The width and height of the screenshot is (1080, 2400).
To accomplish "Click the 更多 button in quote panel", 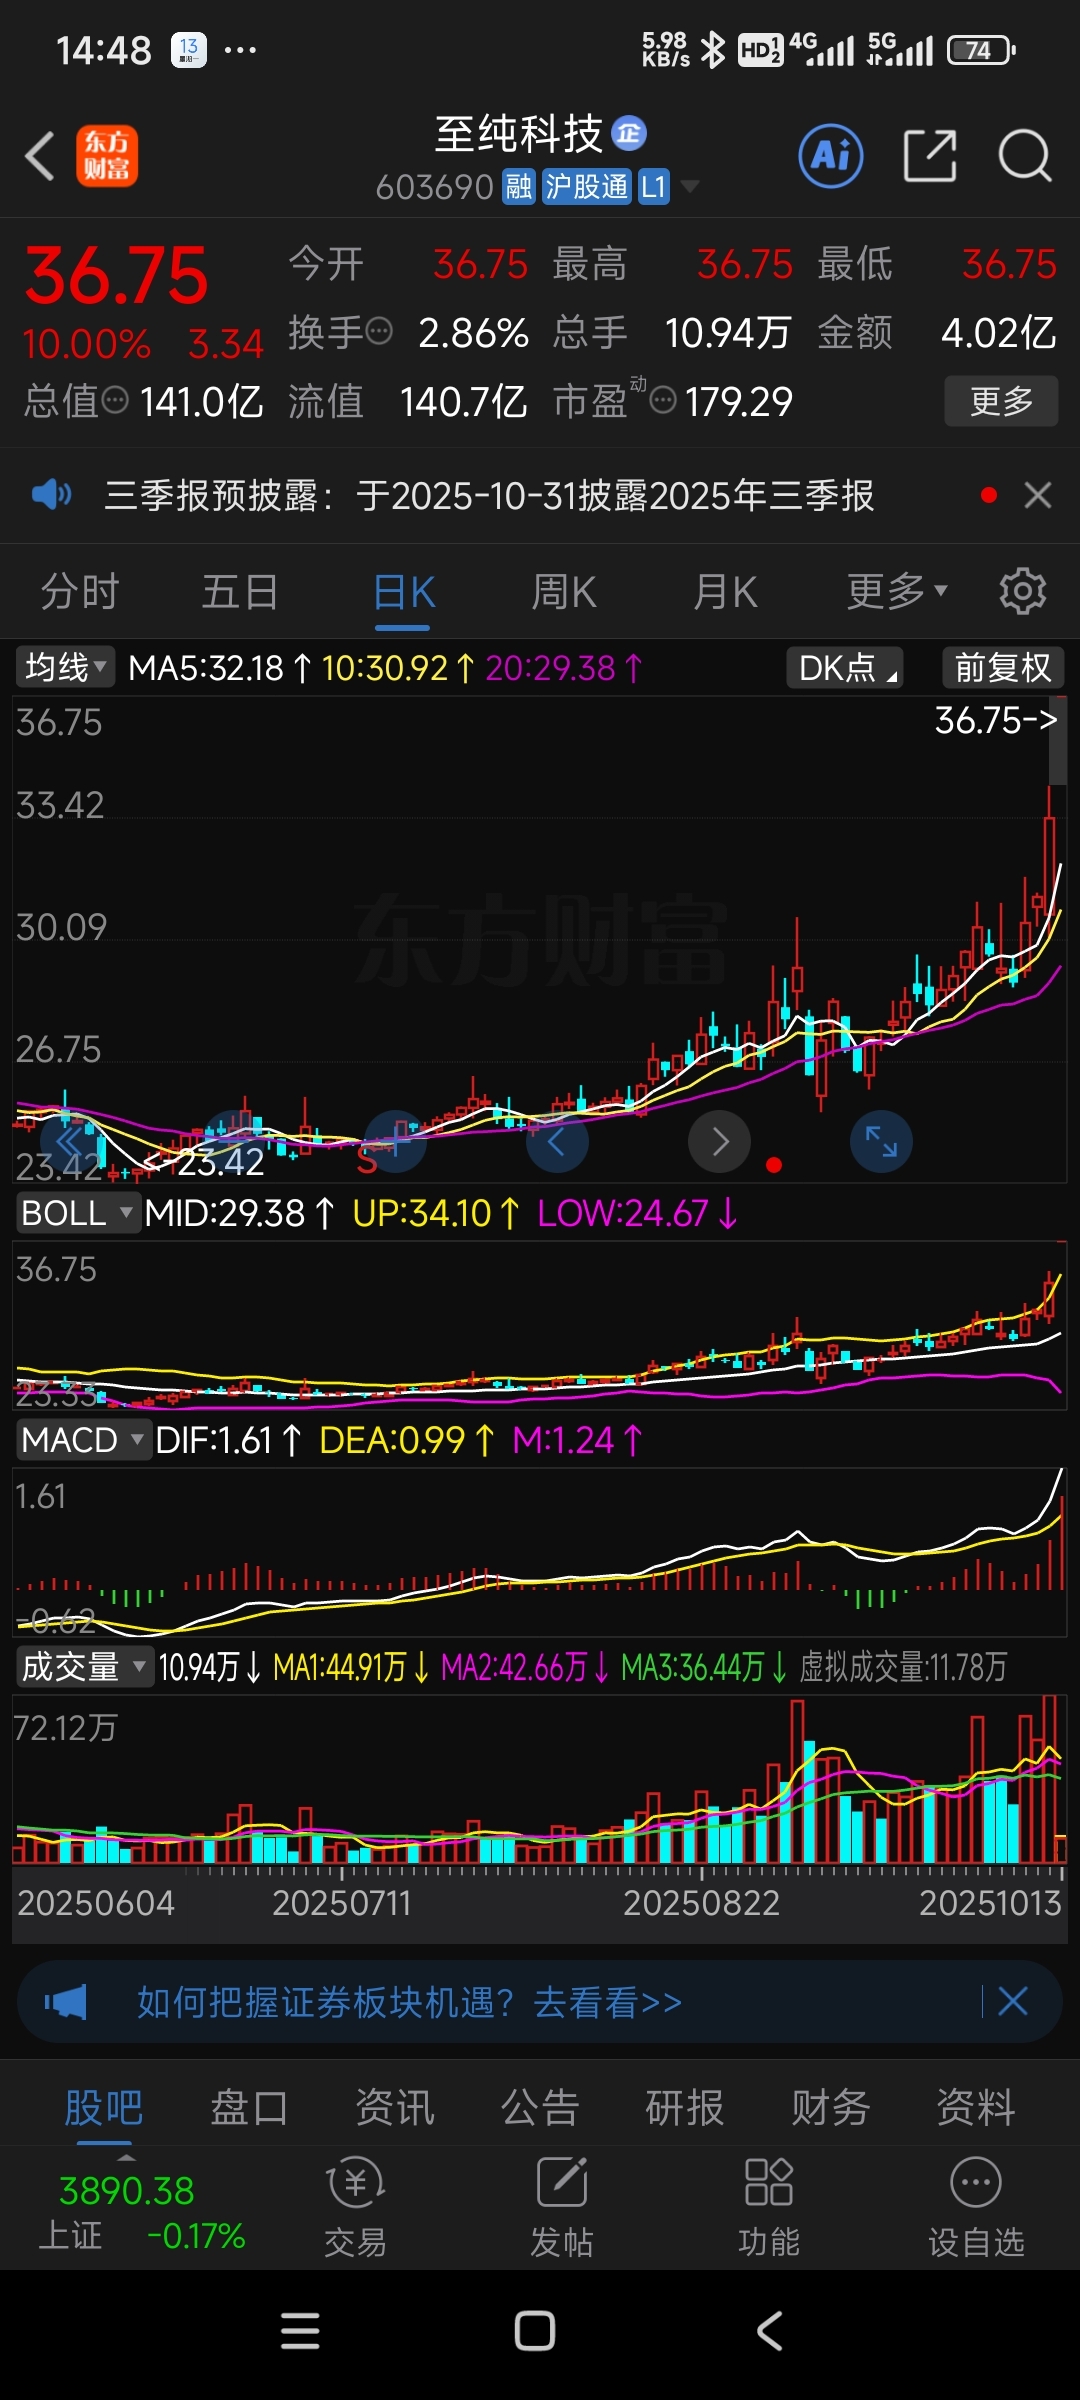I will [x=1001, y=401].
